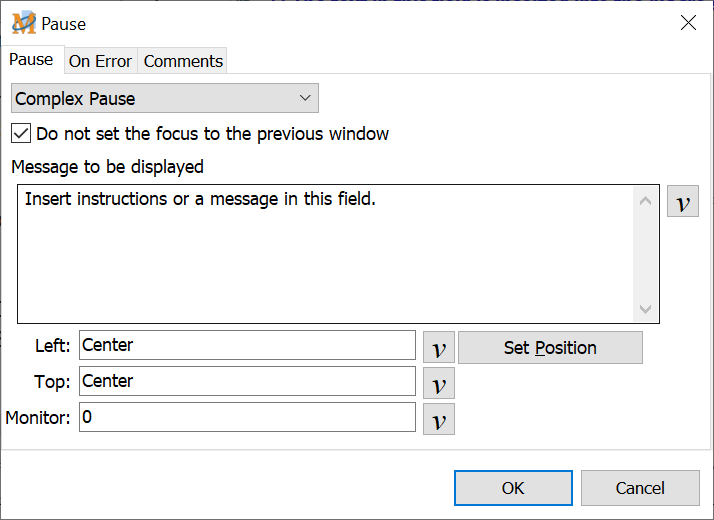Screen dimensions: 714x520
Task: Switch to the On Error tab
Action: pos(100,61)
